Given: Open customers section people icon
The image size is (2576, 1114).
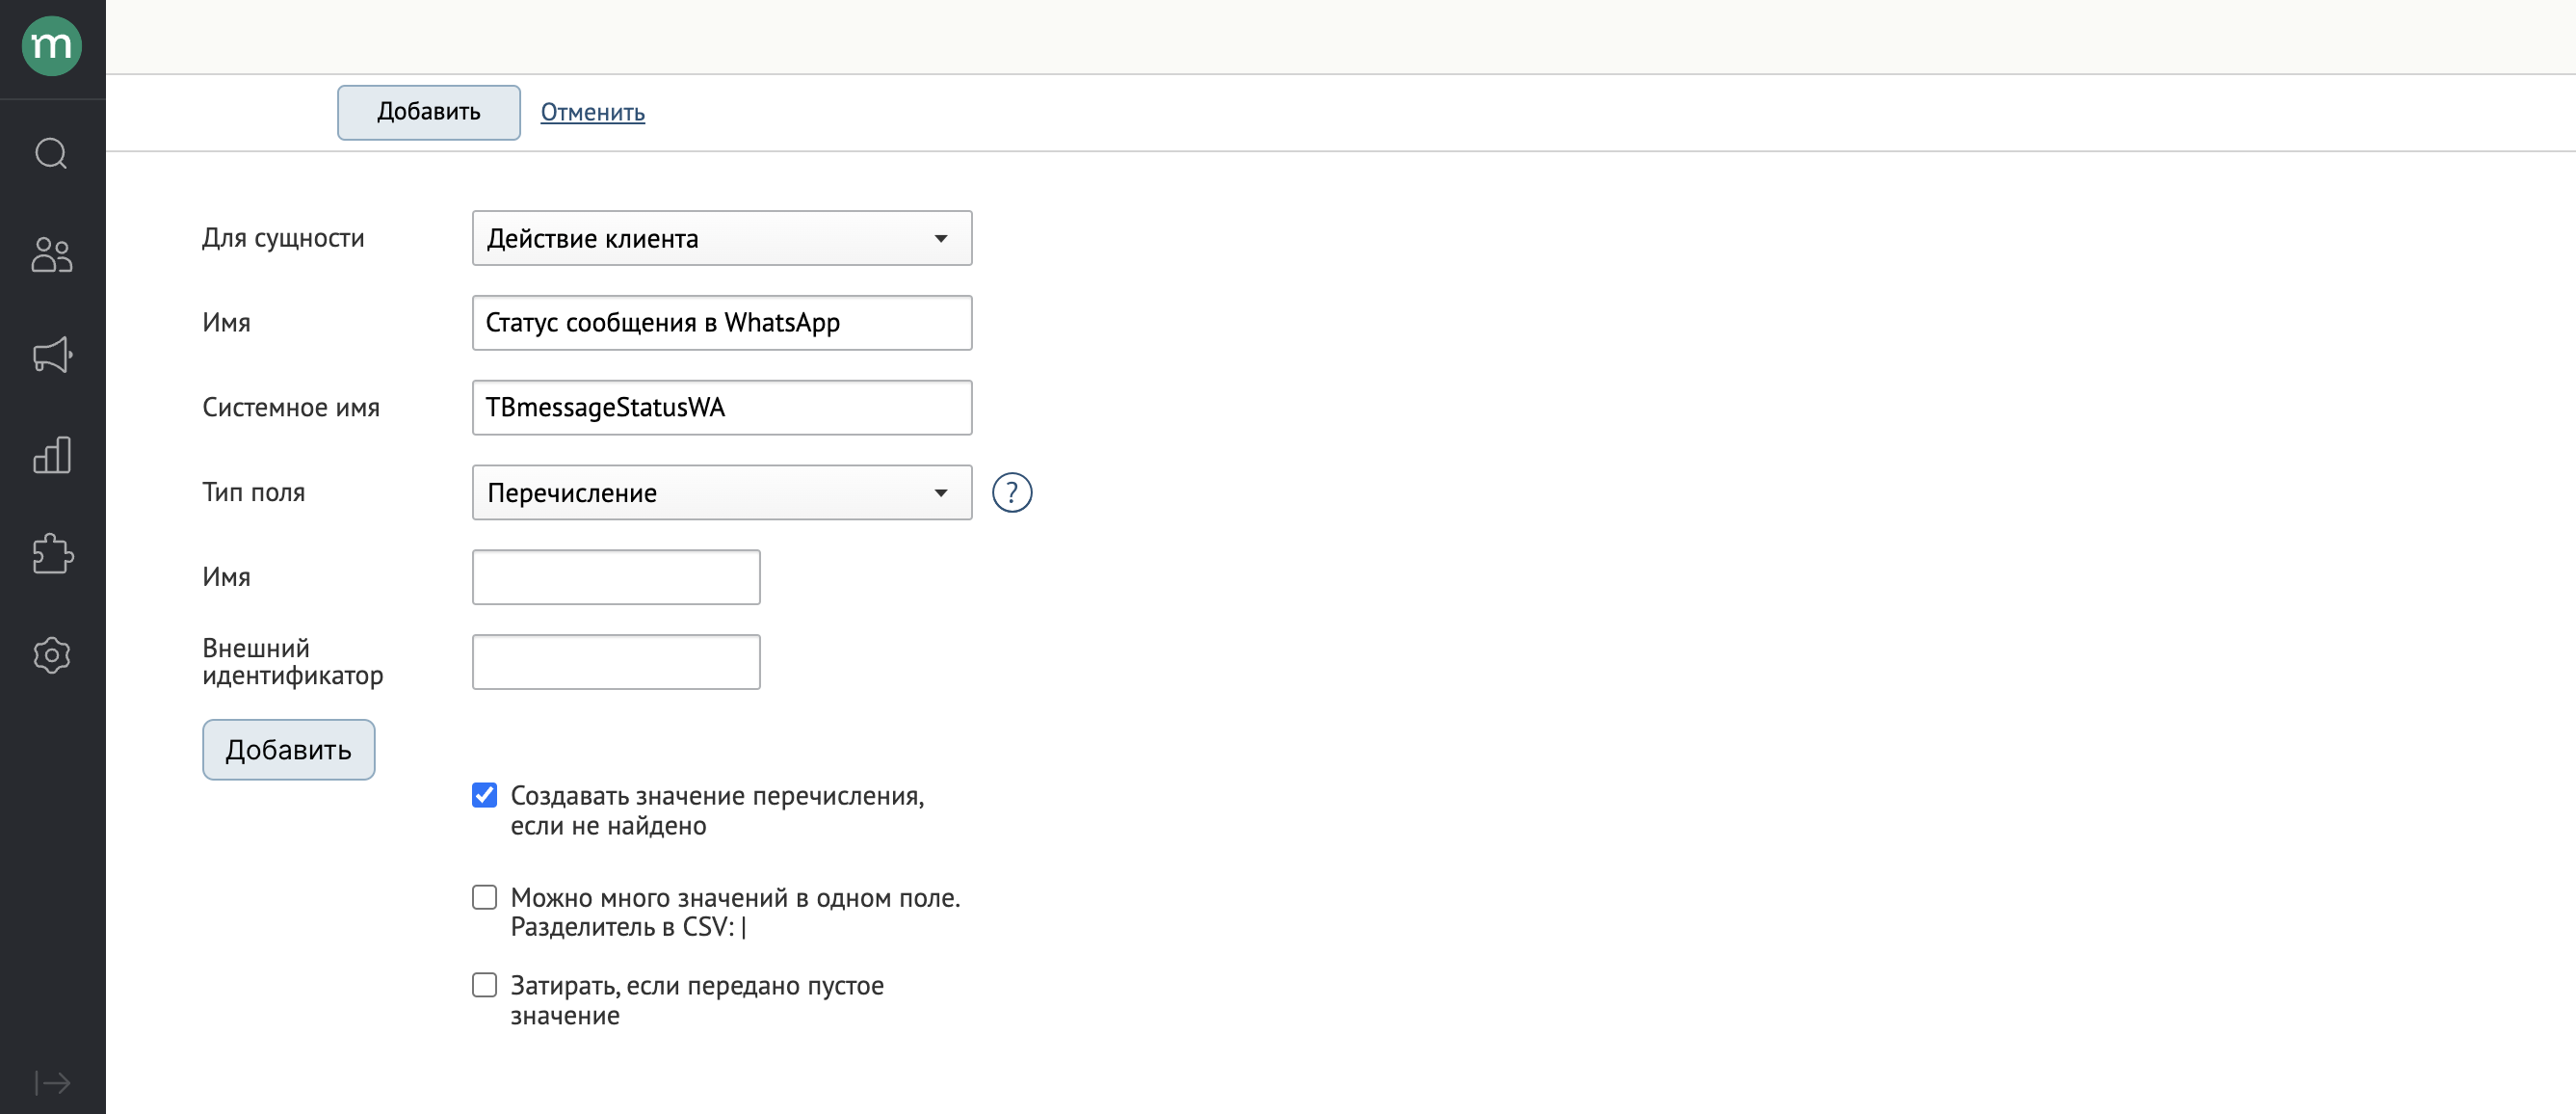Looking at the screenshot, I should (x=52, y=254).
